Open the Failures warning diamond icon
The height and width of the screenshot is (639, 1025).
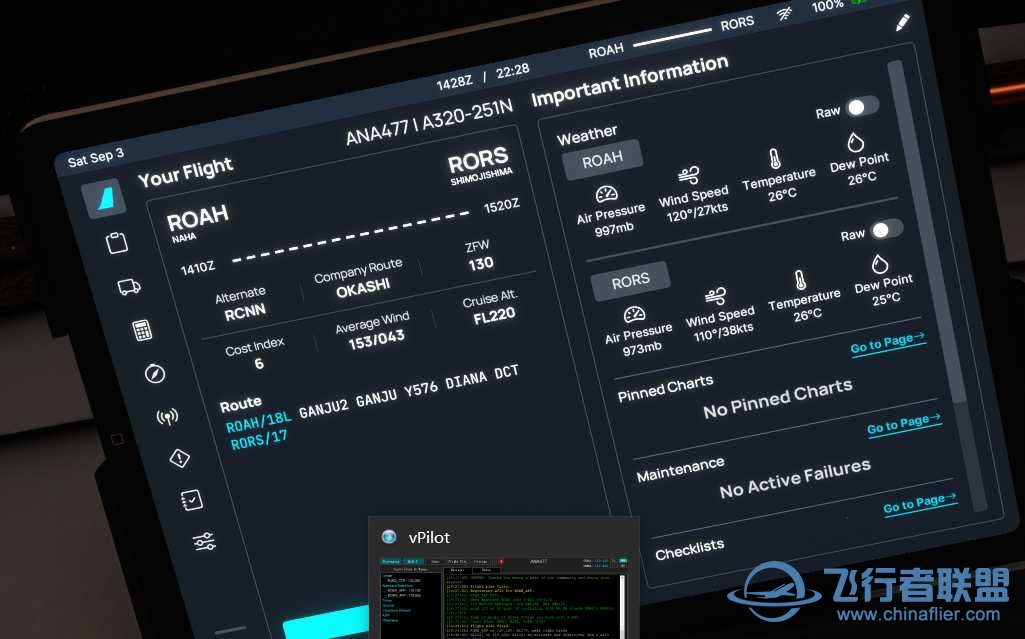click(179, 459)
